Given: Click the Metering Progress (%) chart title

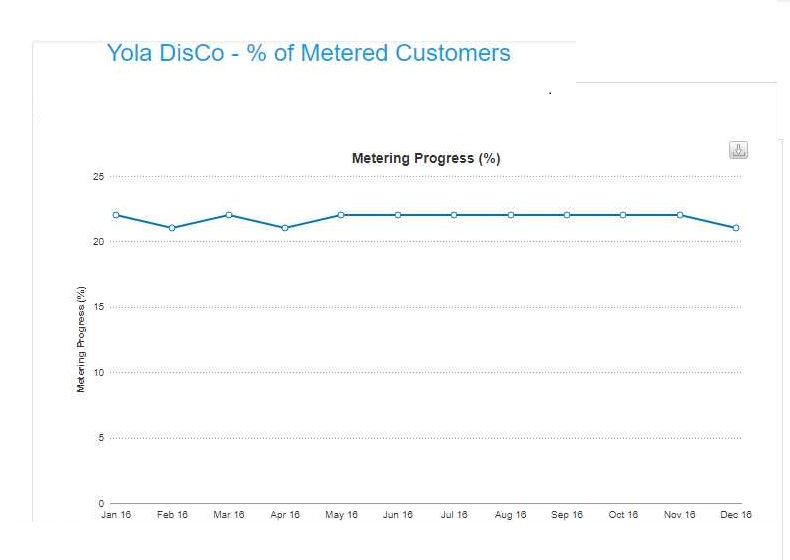Looking at the screenshot, I should [x=426, y=158].
